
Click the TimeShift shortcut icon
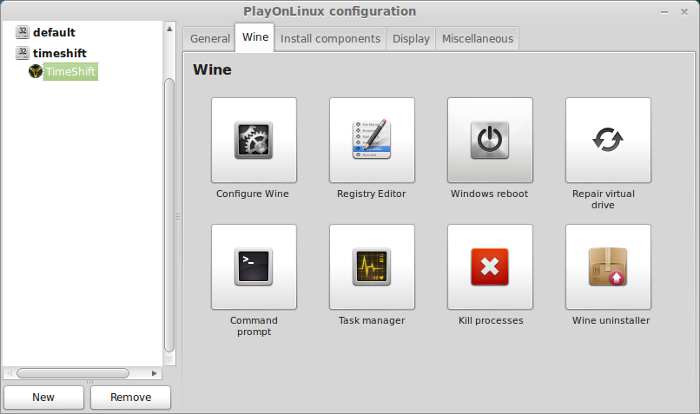pos(35,71)
